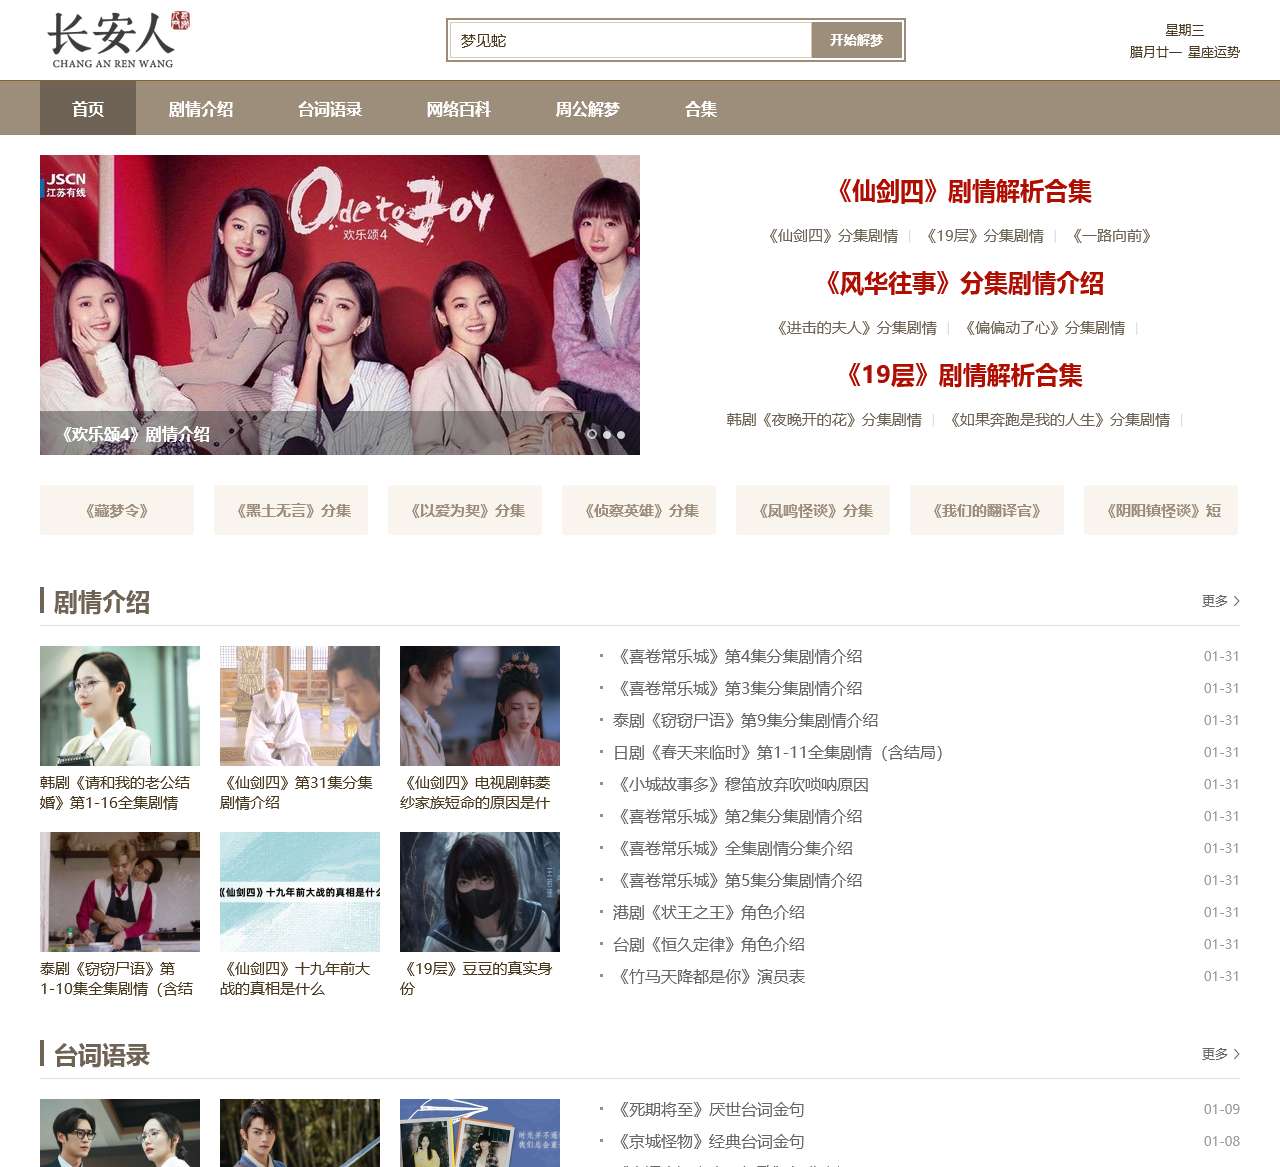Open the 网络百科 navigation tab
Image resolution: width=1280 pixels, height=1167 pixels.
coord(459,109)
